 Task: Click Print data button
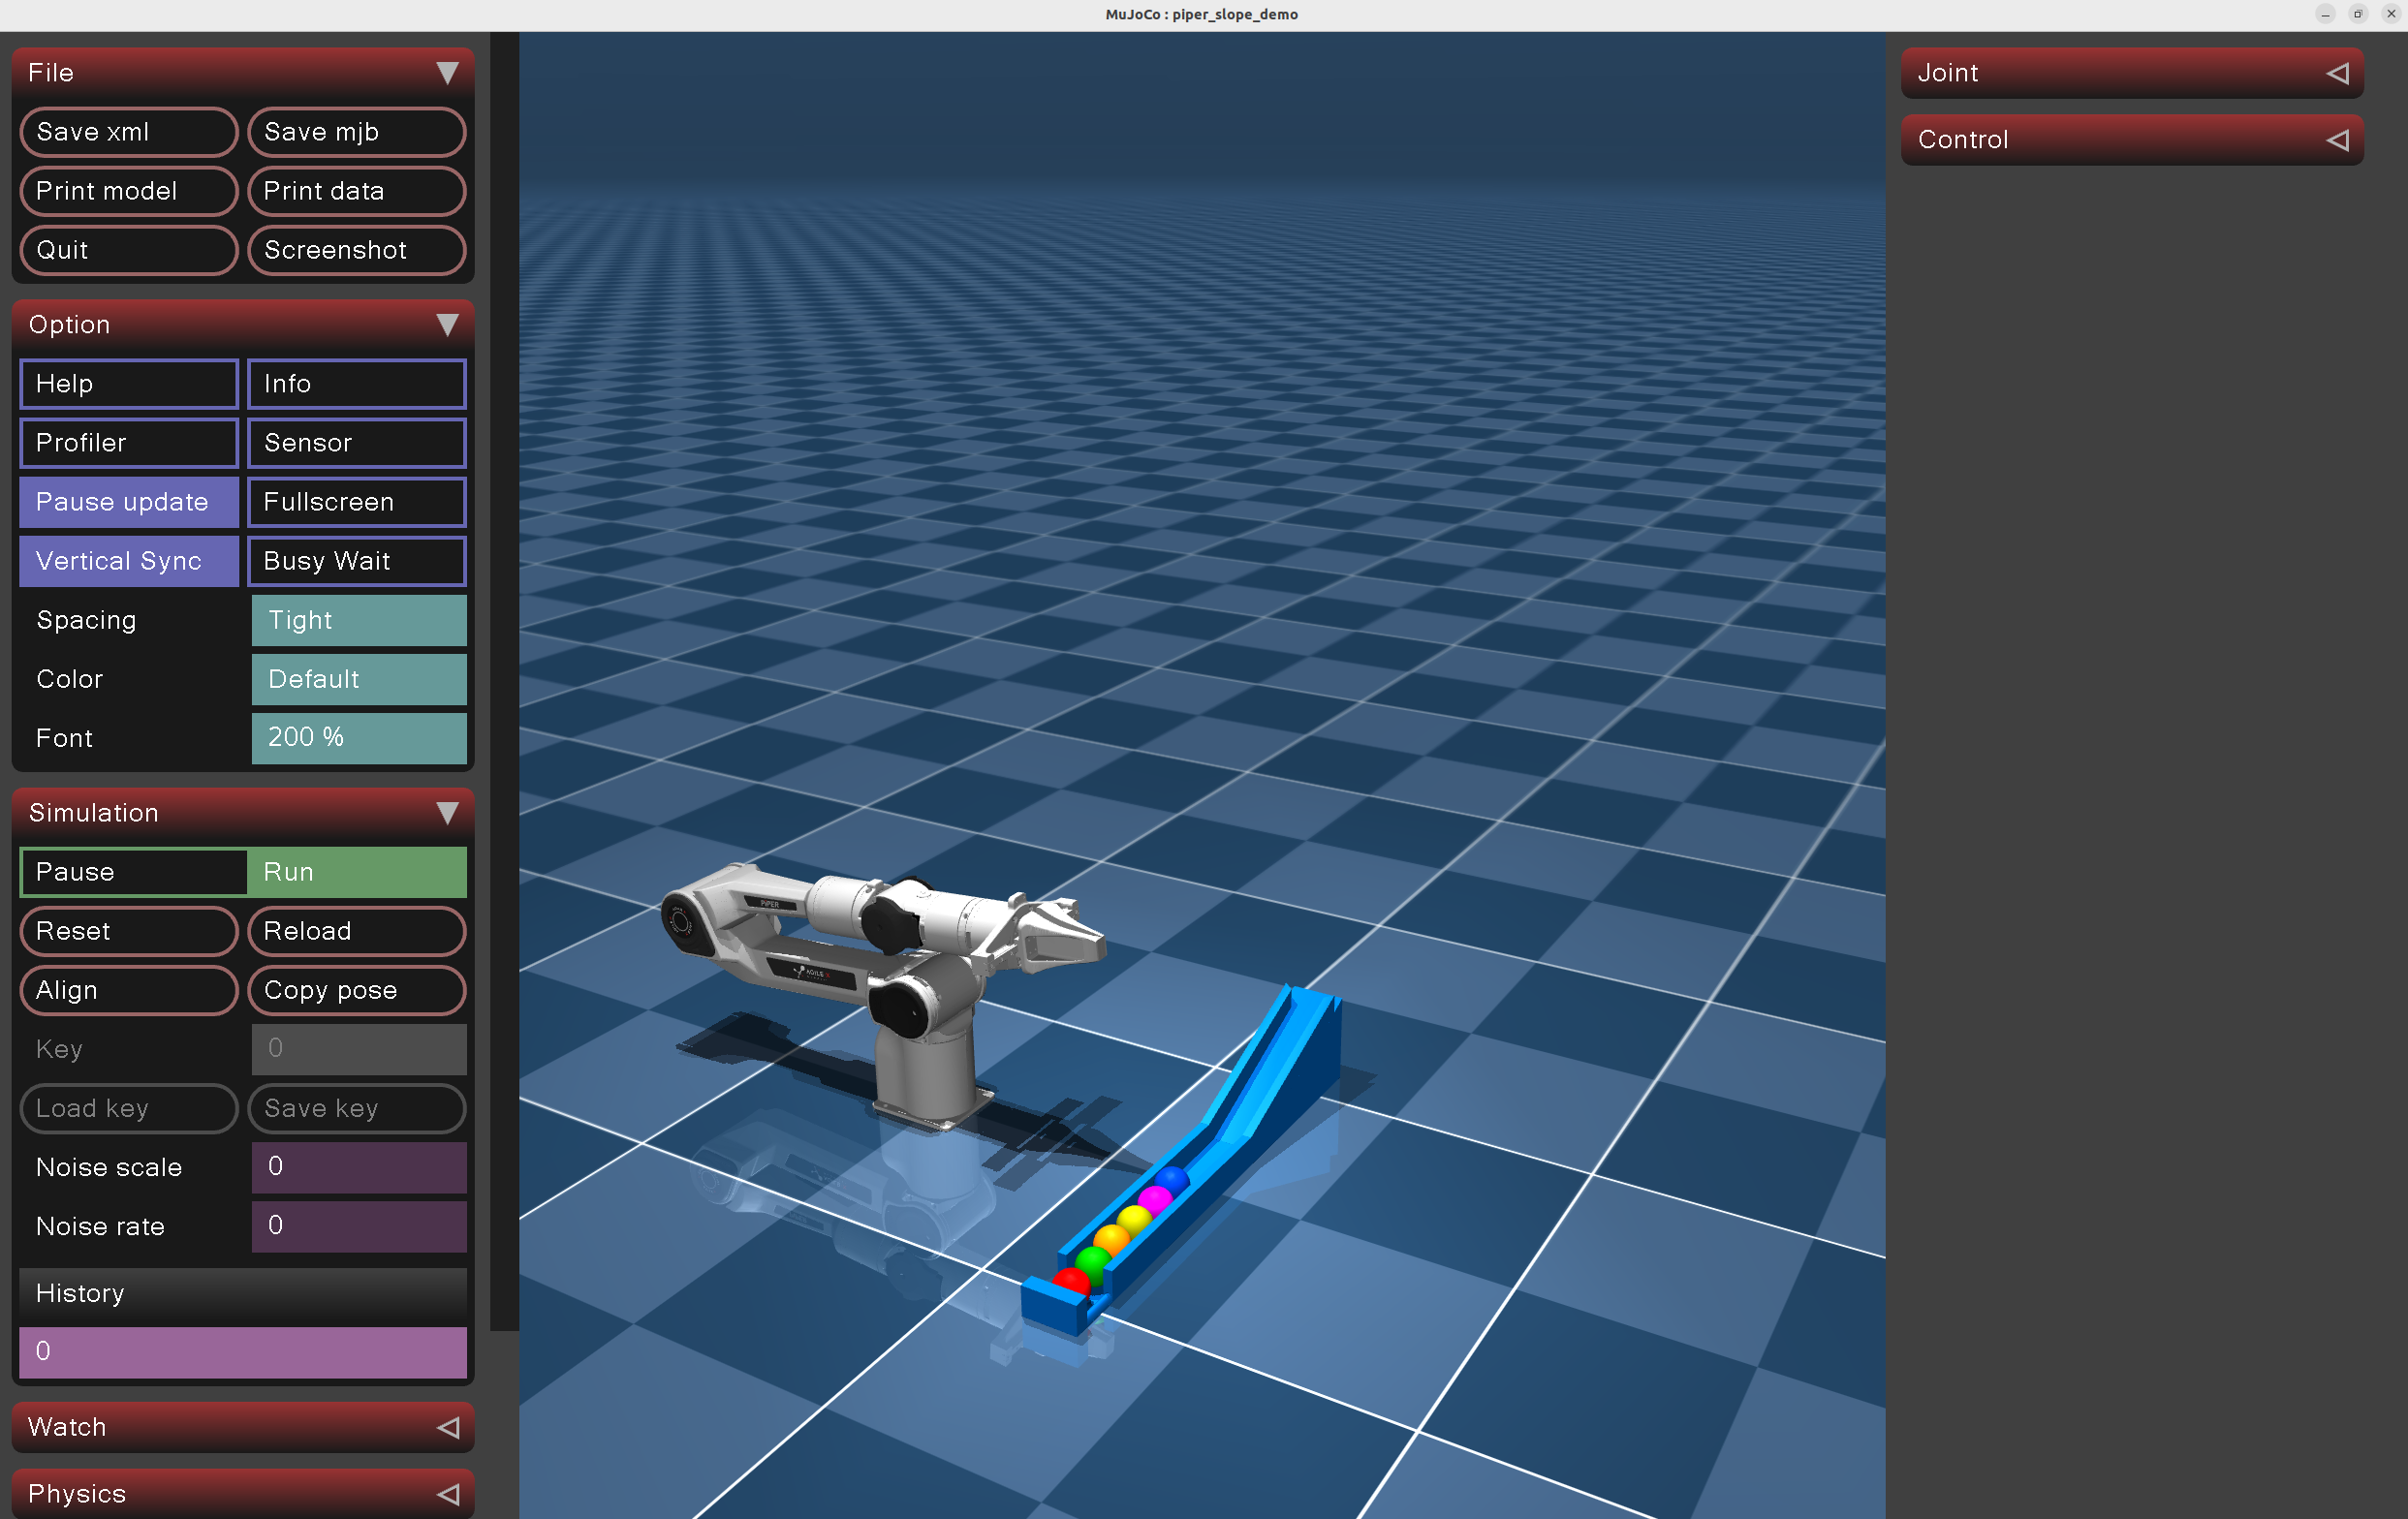click(x=357, y=191)
